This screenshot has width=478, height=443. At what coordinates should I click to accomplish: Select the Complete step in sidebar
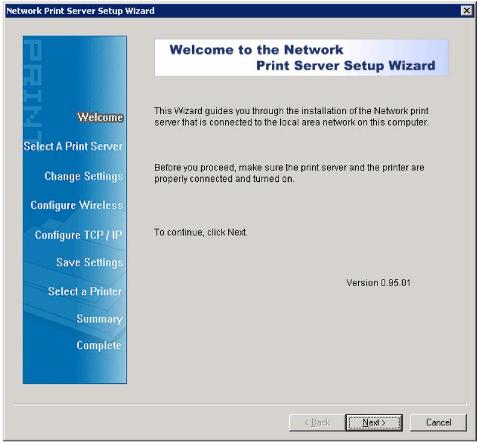[x=99, y=345]
